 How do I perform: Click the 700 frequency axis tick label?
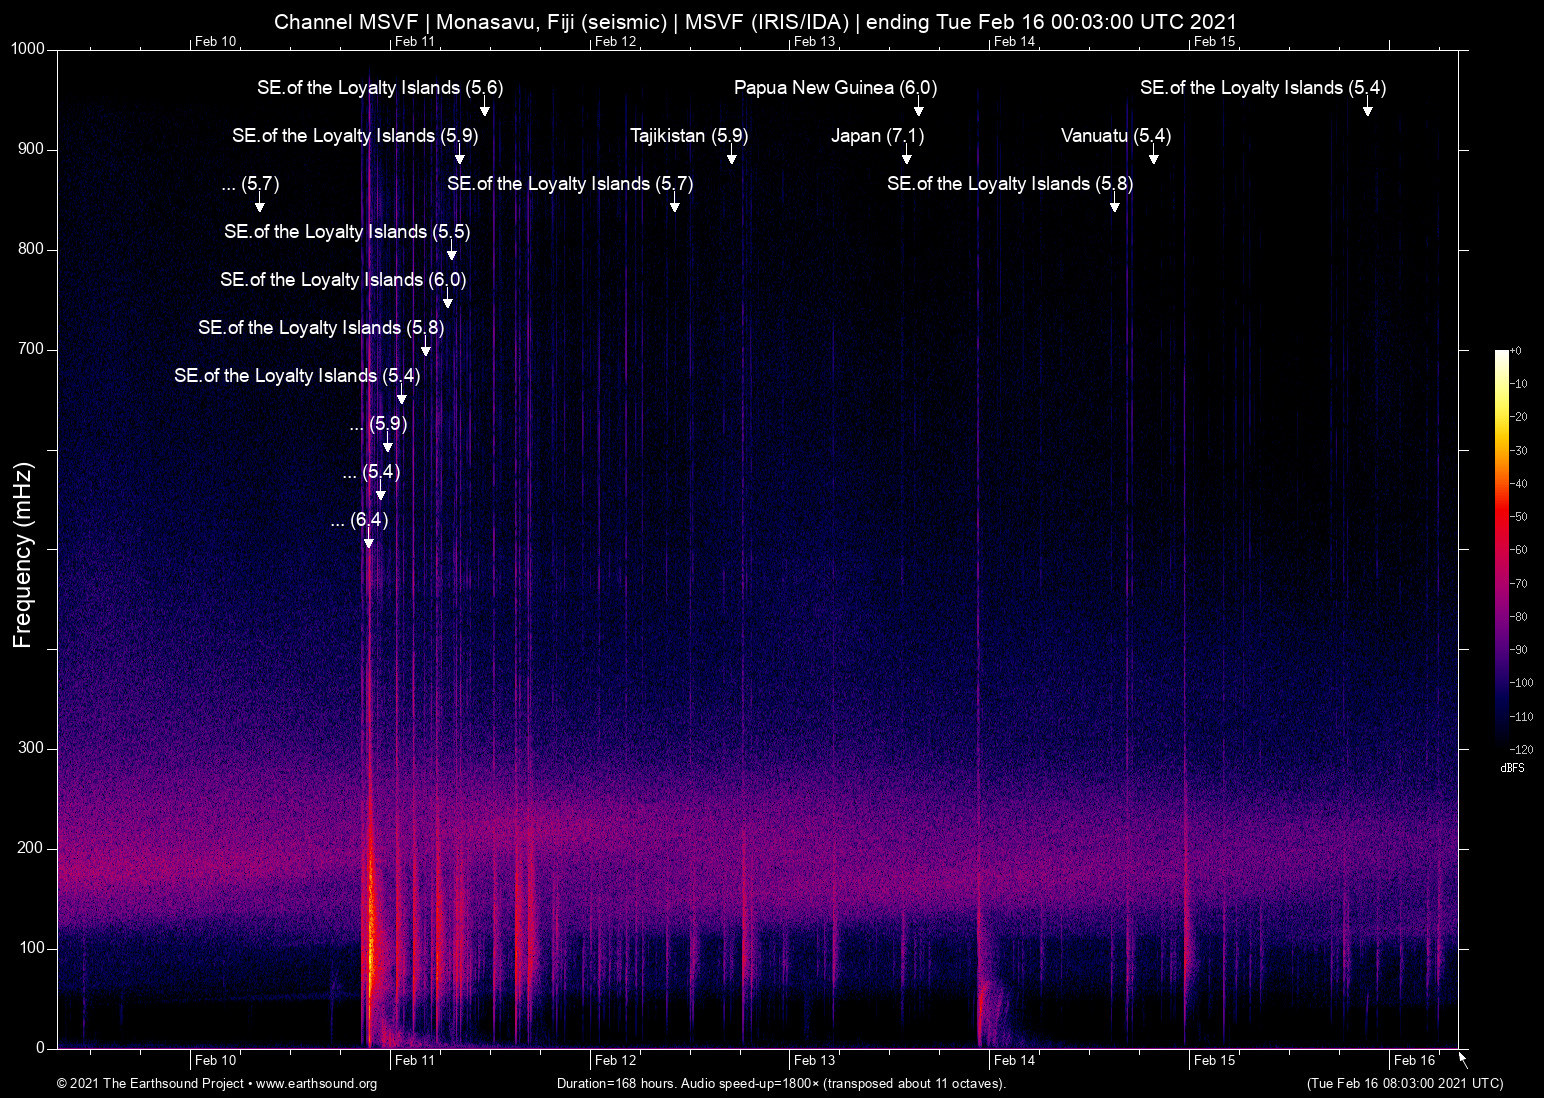(31, 349)
